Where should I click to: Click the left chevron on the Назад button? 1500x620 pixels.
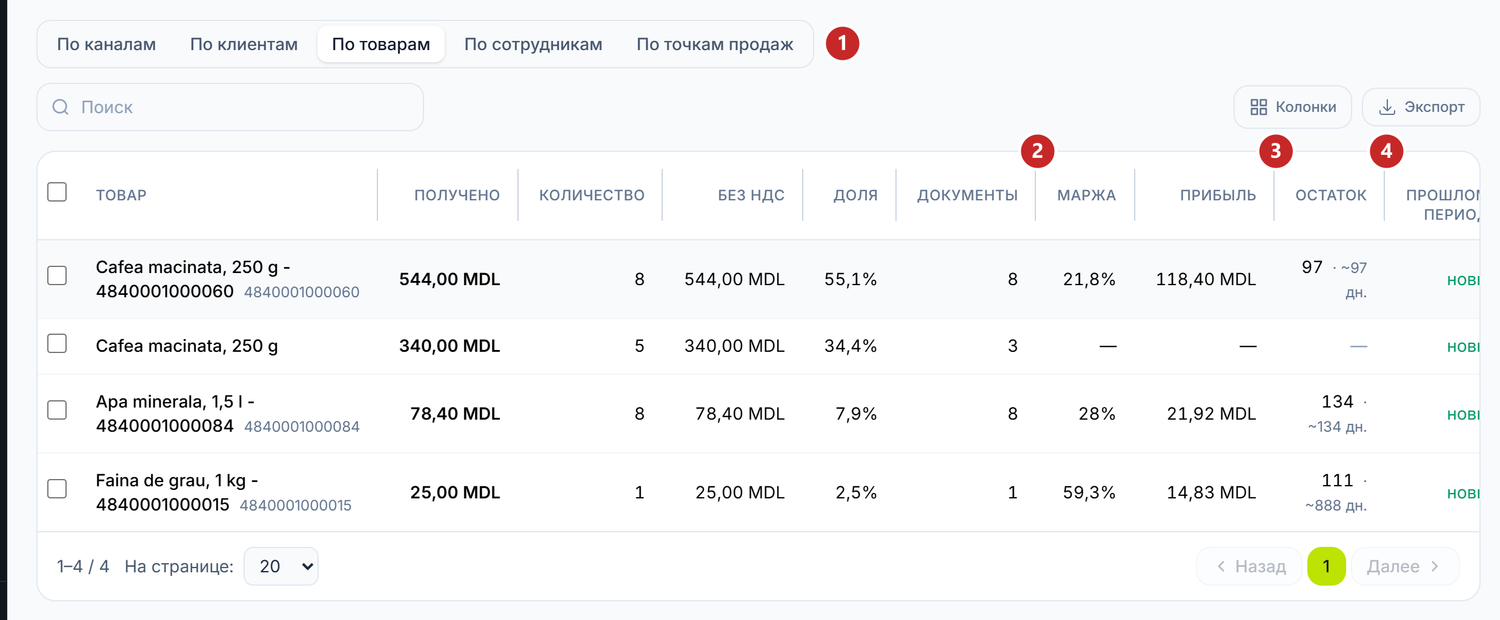1220,566
